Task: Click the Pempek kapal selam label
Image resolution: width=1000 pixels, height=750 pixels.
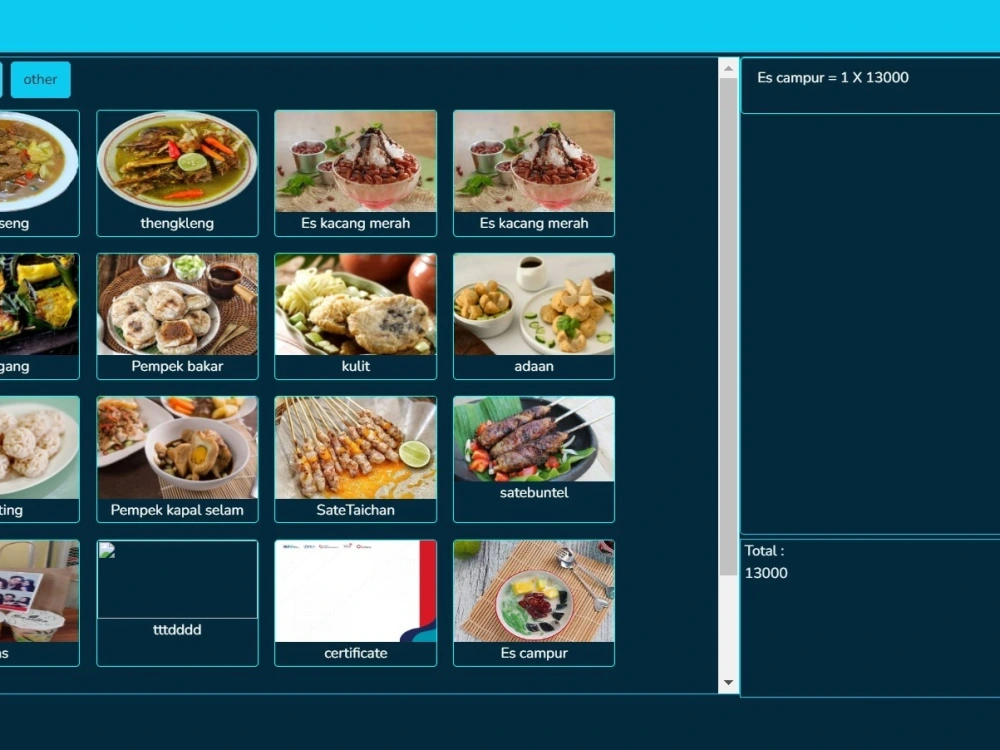Action: tap(177, 510)
